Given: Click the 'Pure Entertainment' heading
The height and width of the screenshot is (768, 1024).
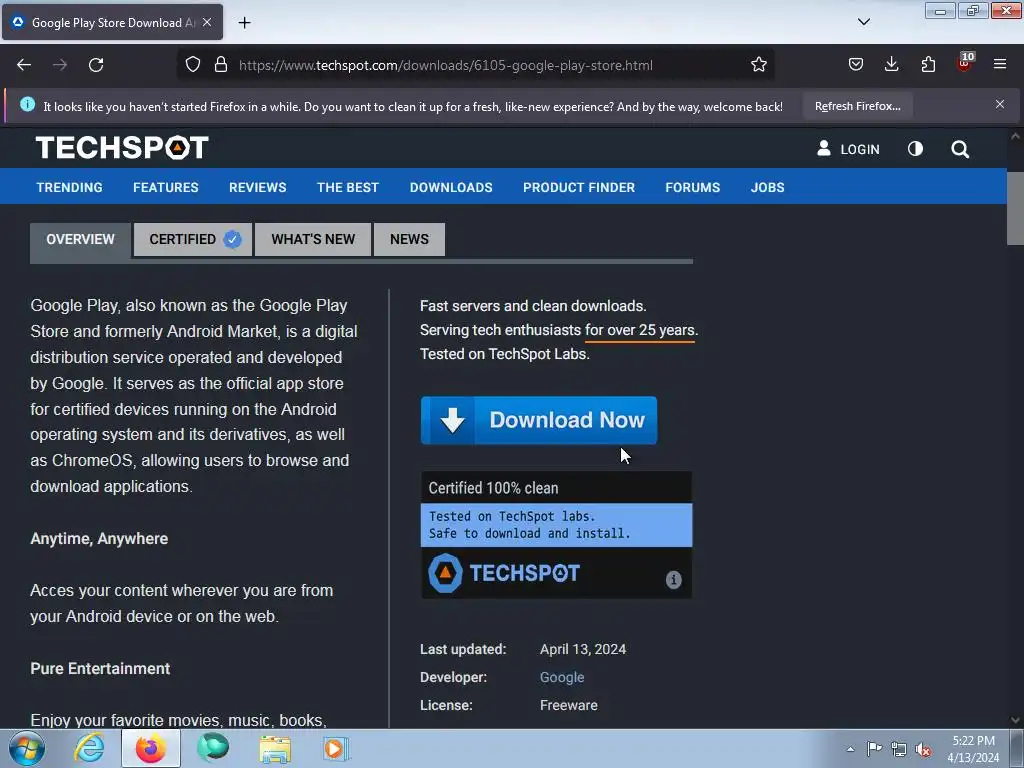Looking at the screenshot, I should [x=100, y=669].
